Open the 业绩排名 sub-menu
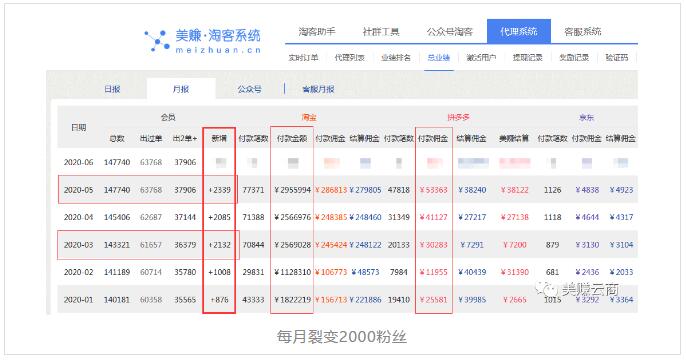This screenshot has height=360, width=686. pos(396,58)
